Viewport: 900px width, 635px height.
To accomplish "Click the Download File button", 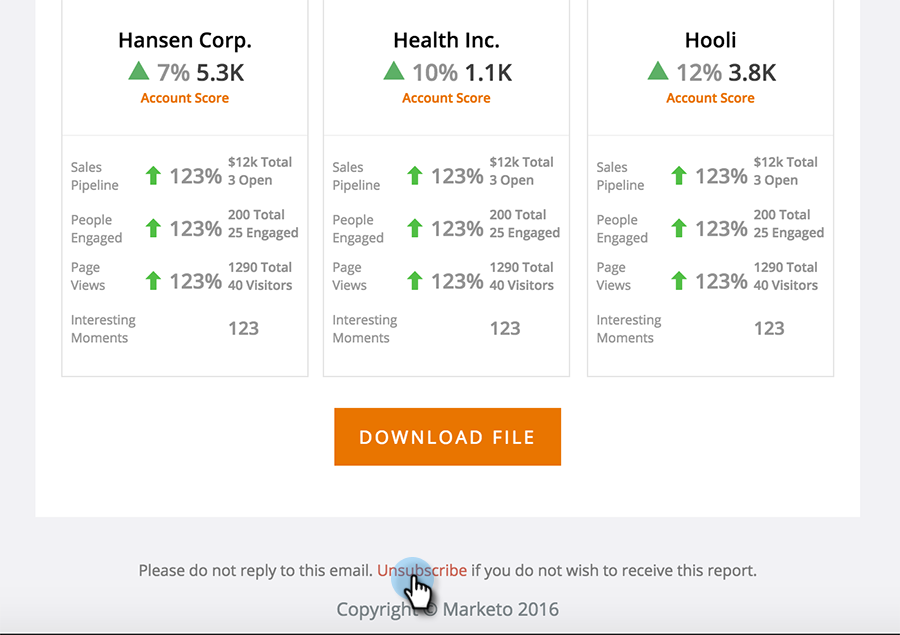I will (x=447, y=437).
